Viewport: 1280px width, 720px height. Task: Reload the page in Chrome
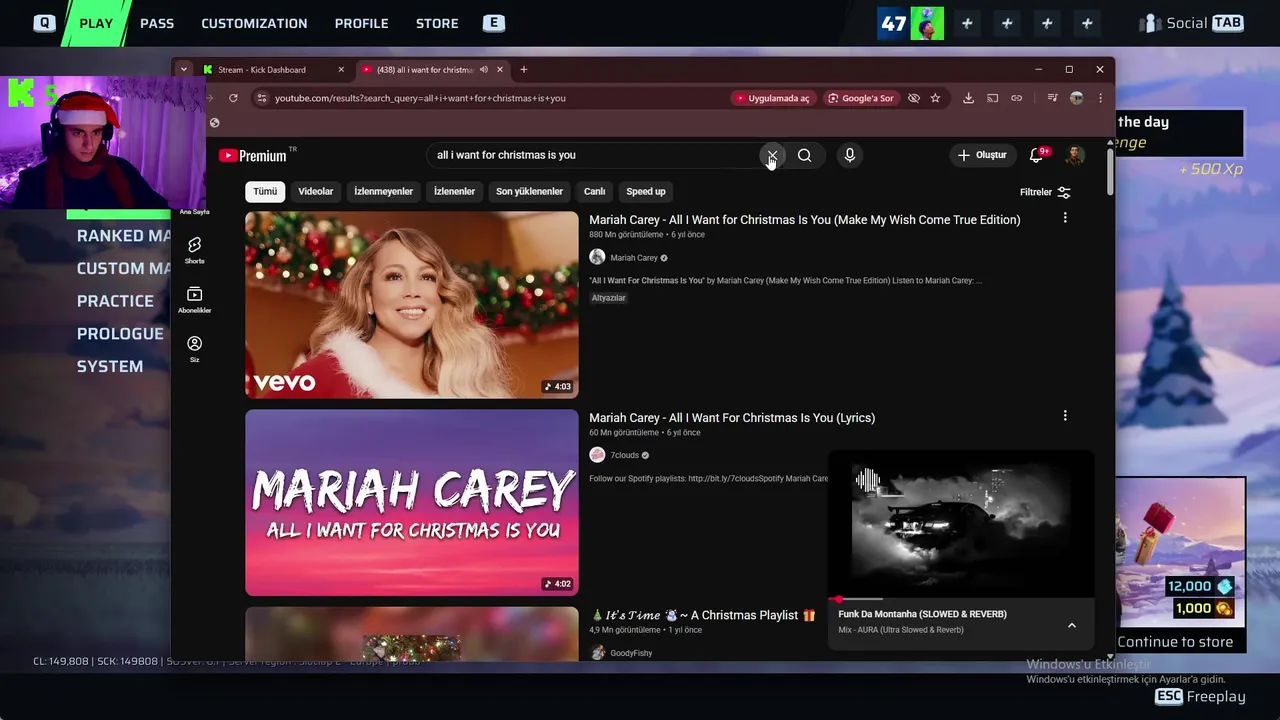(x=233, y=98)
